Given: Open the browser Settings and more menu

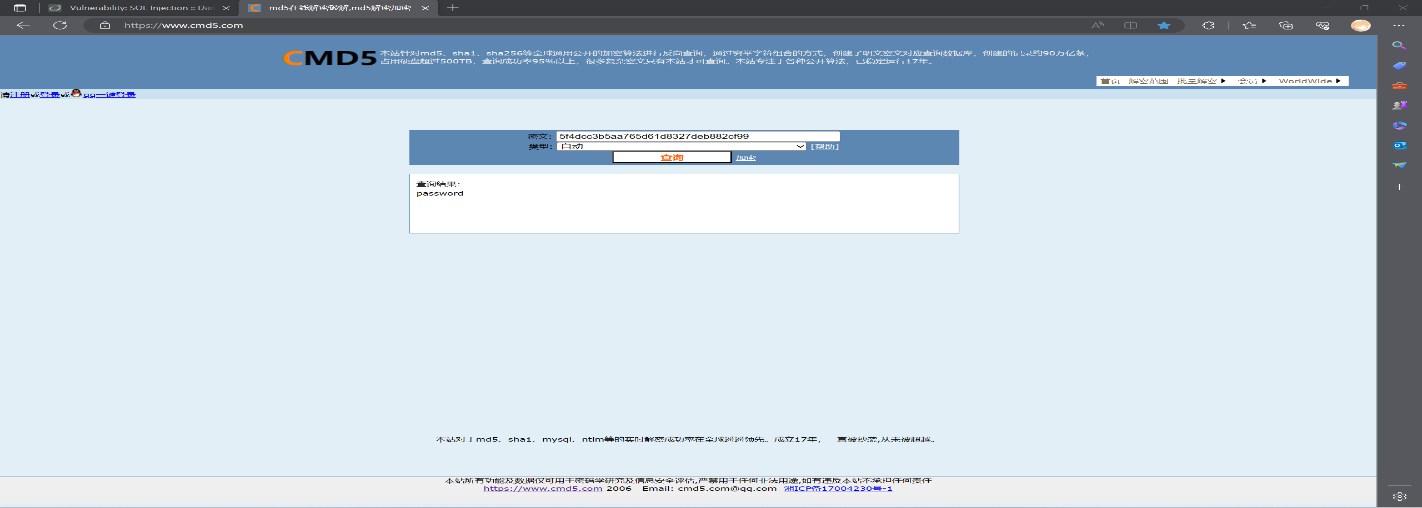Looking at the screenshot, I should coord(1400,25).
